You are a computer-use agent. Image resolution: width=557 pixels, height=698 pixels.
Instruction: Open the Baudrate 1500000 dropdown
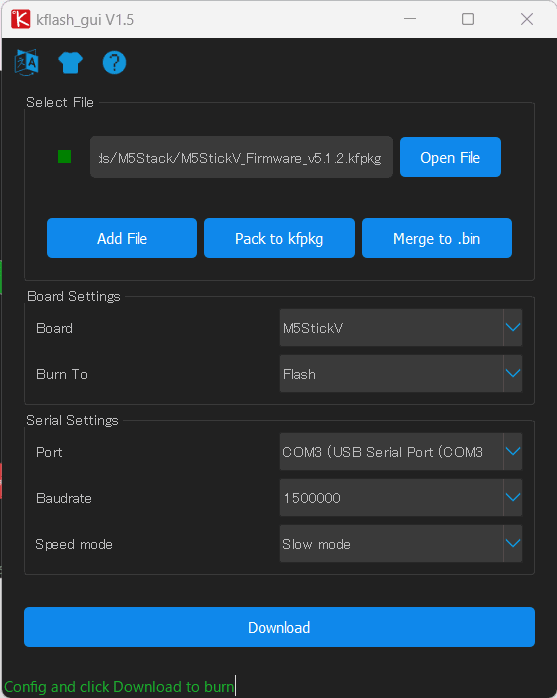(401, 498)
